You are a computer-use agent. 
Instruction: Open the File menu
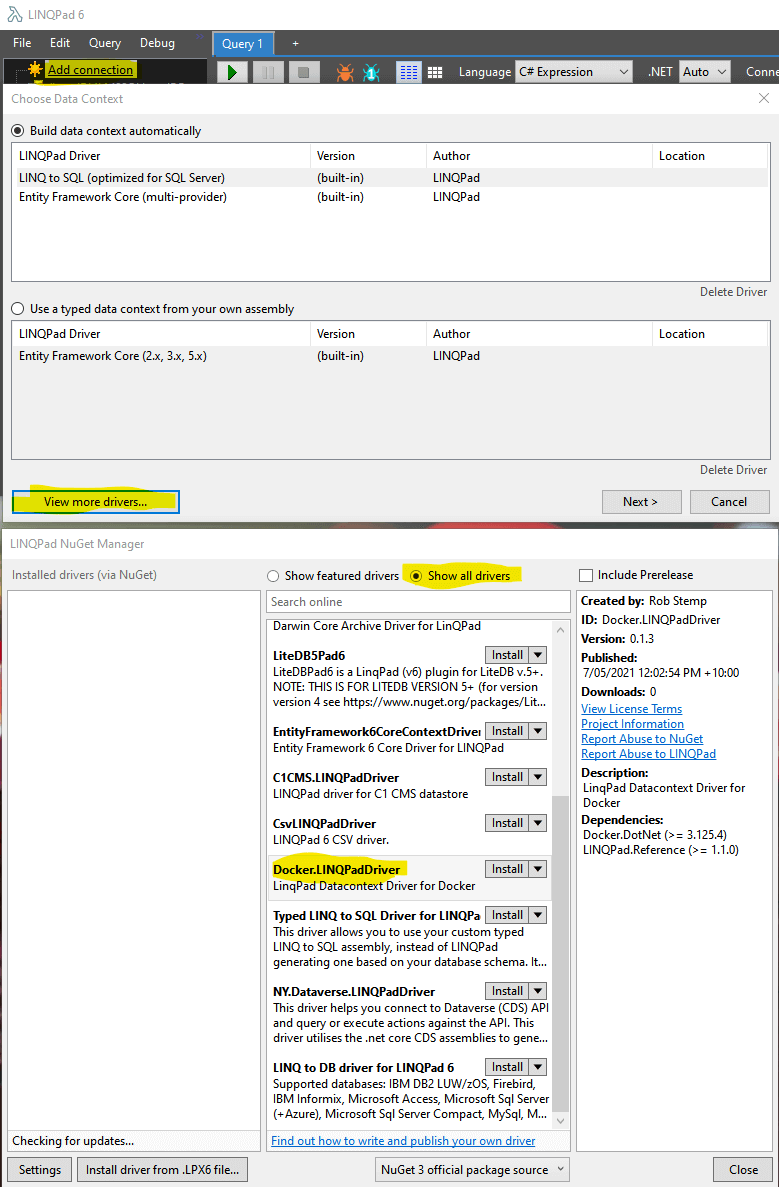22,43
